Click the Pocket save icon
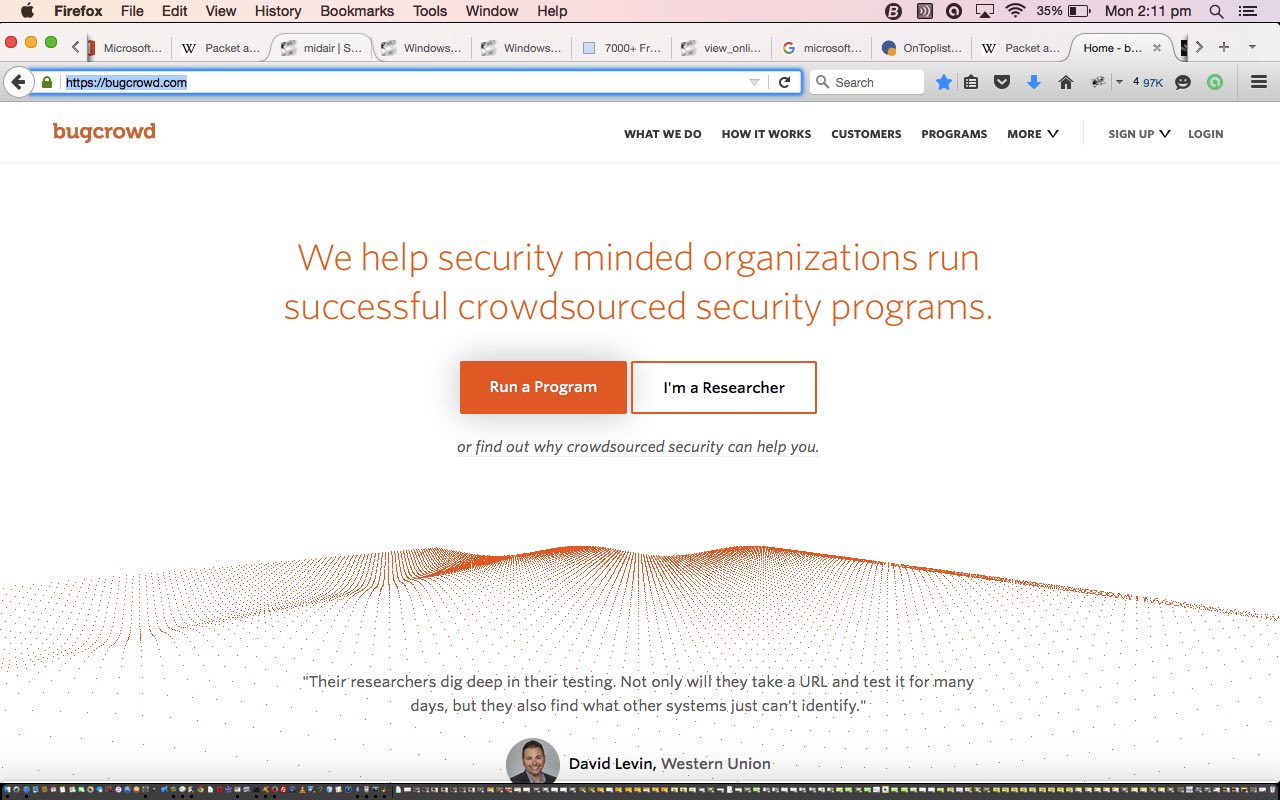The width and height of the screenshot is (1280, 800). tap(1001, 82)
